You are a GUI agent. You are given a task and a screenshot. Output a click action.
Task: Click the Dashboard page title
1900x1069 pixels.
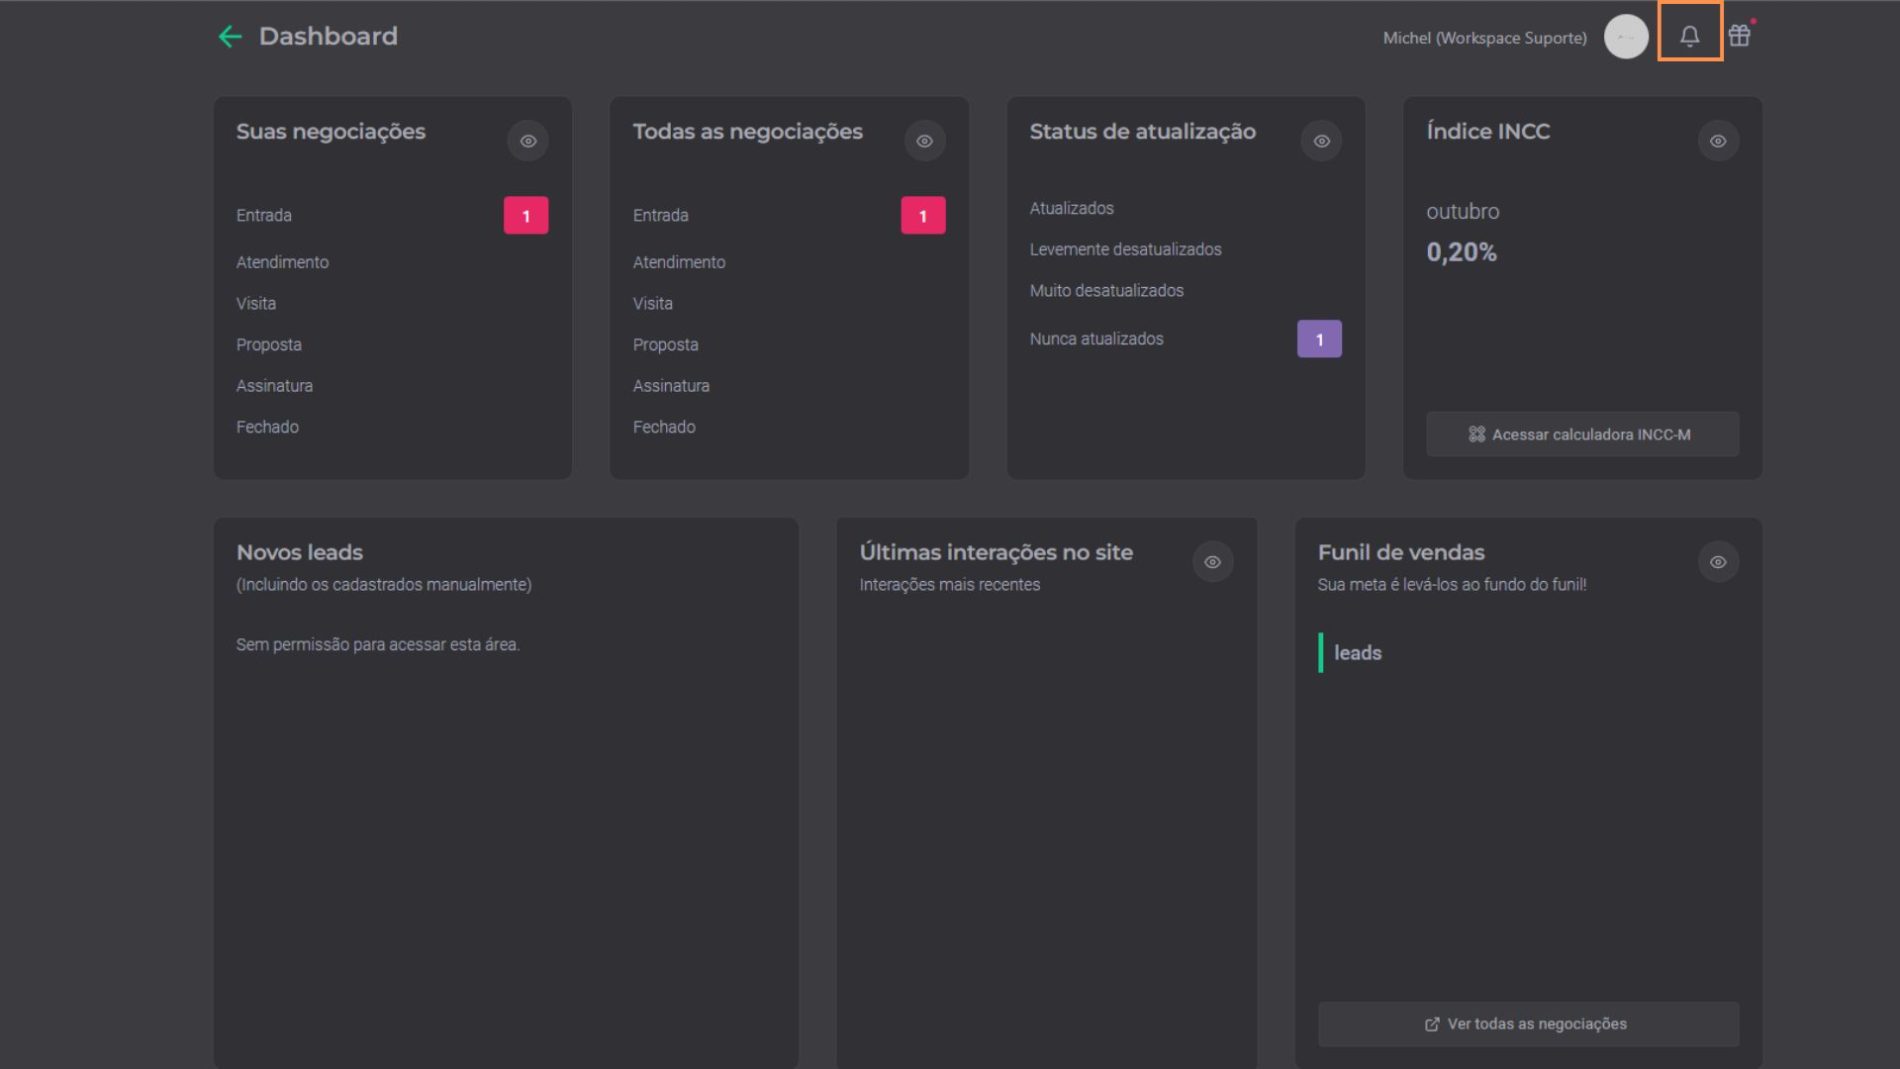(x=328, y=36)
